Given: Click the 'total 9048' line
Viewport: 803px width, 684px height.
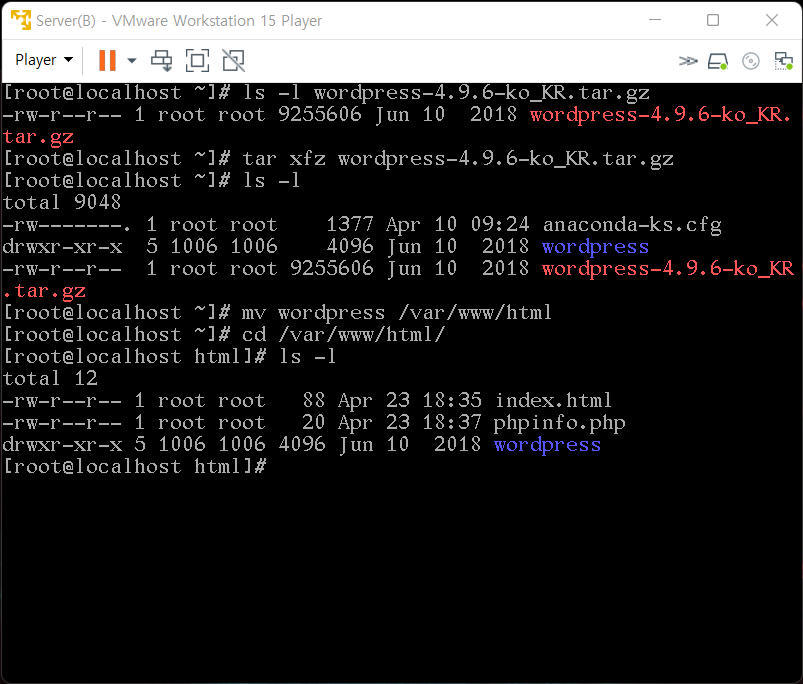Looking at the screenshot, I should pyautogui.click(x=62, y=203).
